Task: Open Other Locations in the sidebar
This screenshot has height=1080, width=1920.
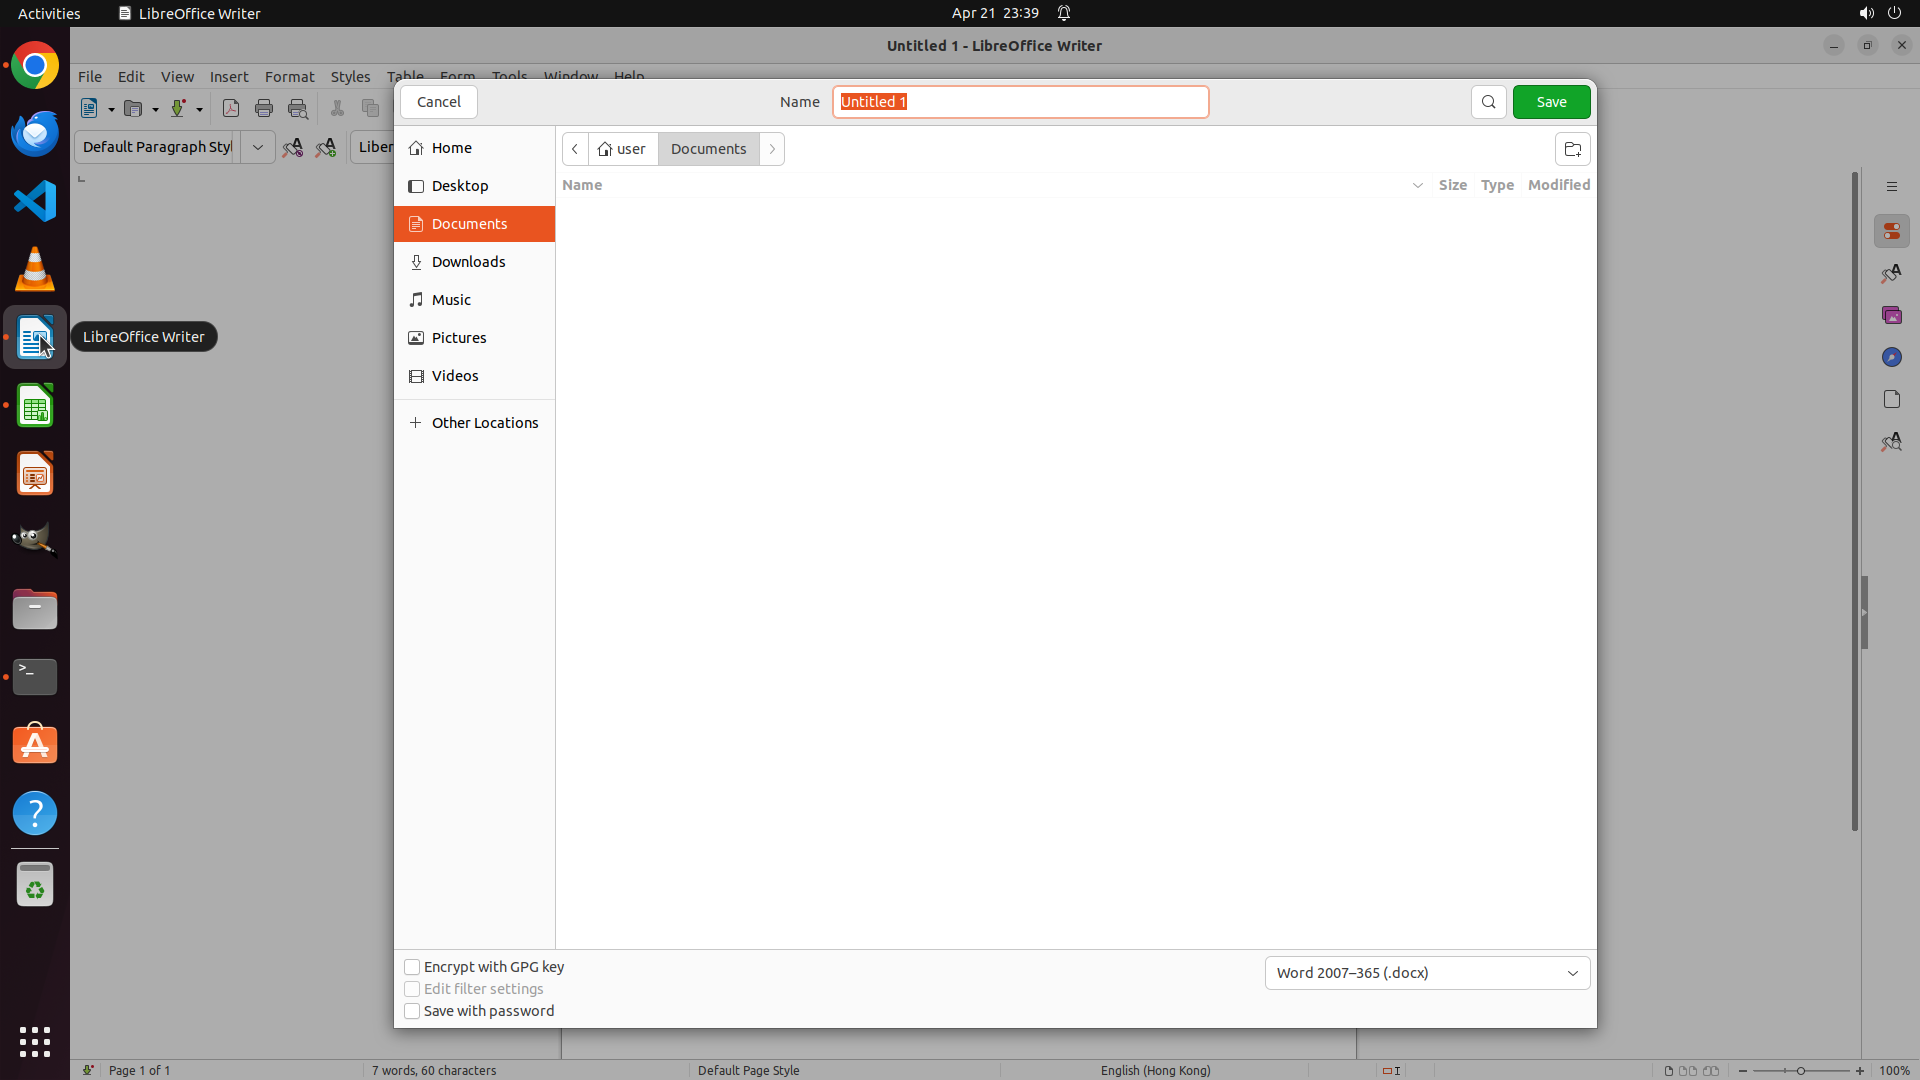Action: tap(484, 423)
